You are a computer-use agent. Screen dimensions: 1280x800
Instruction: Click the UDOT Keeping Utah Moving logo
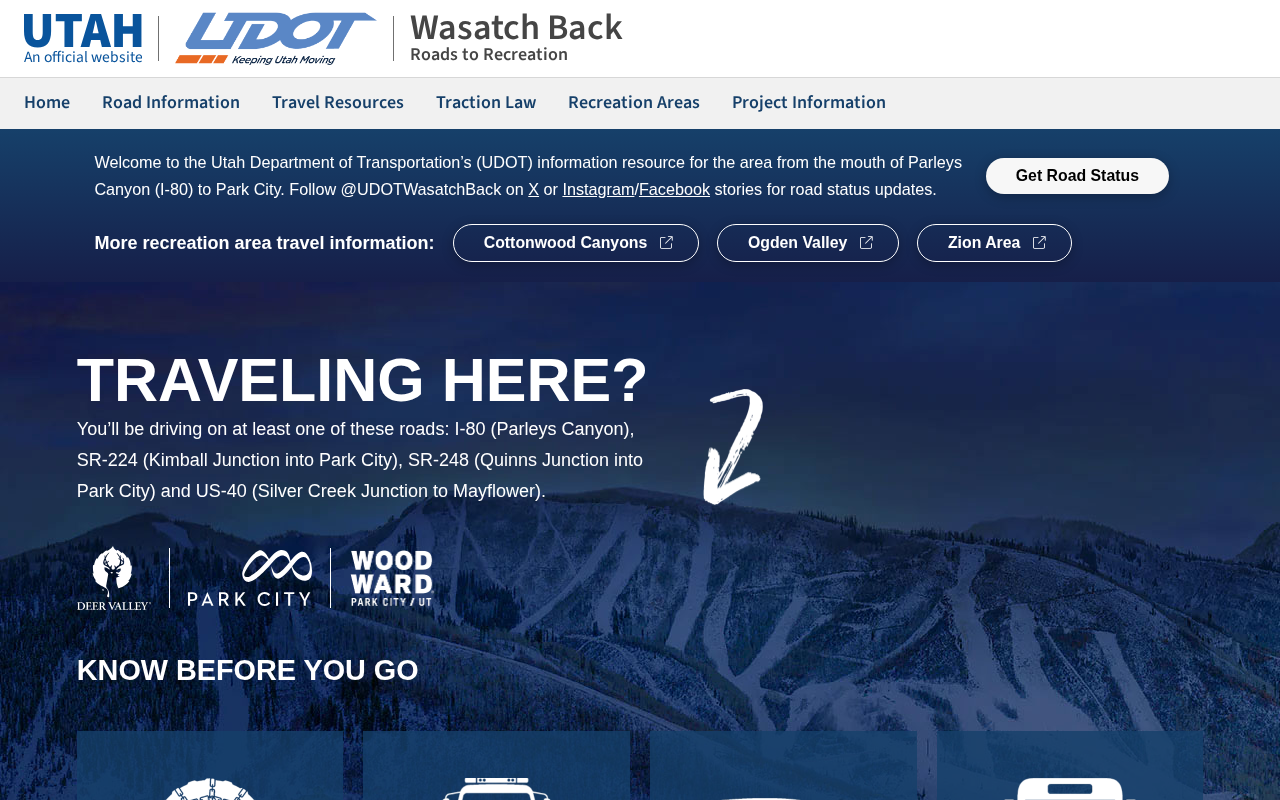click(276, 39)
